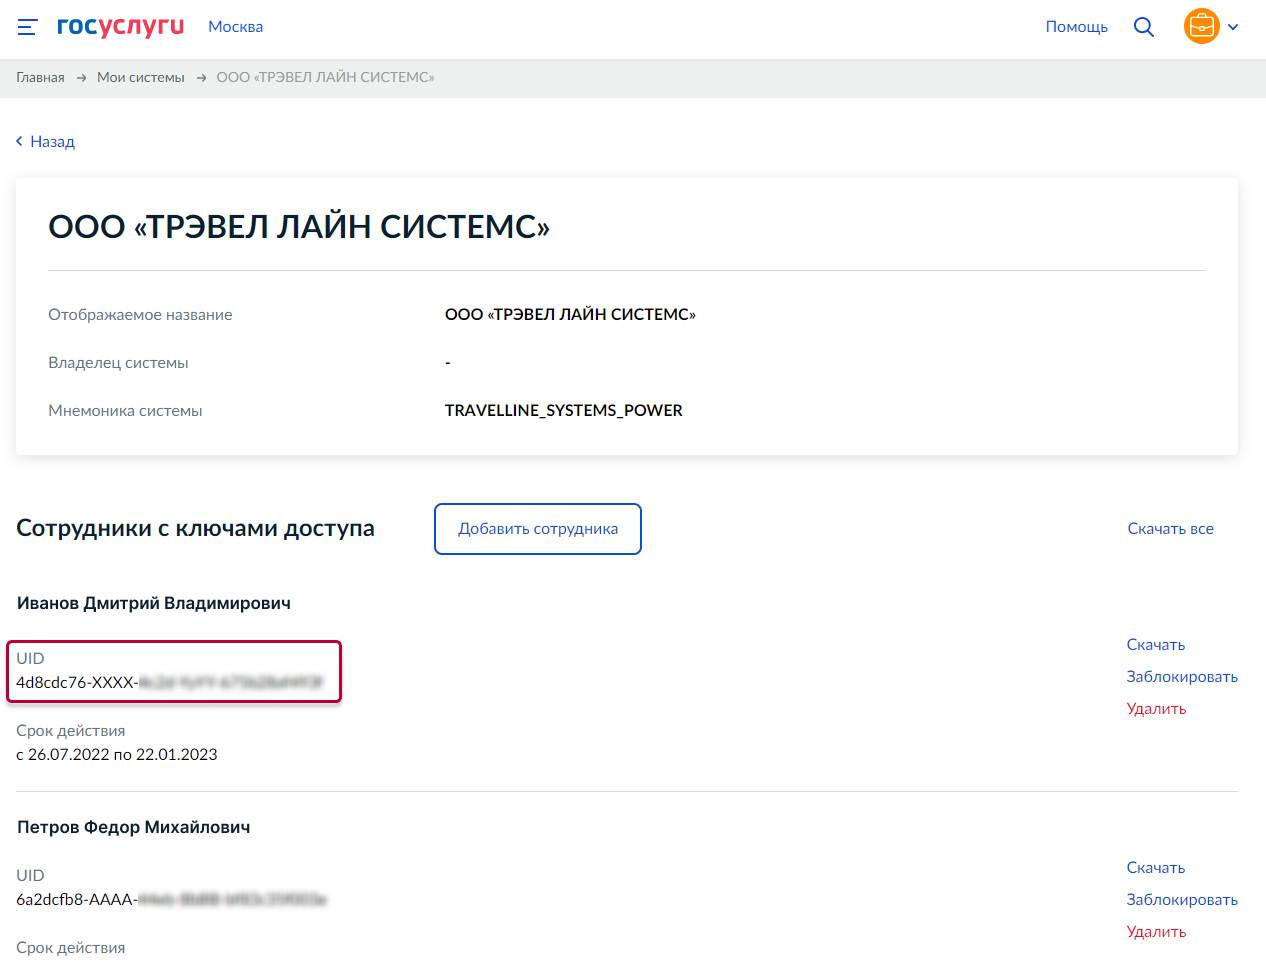Screen dimensions: 1266x964
Task: Block Петров Федор Михайлович's key
Action: [x=1182, y=900]
